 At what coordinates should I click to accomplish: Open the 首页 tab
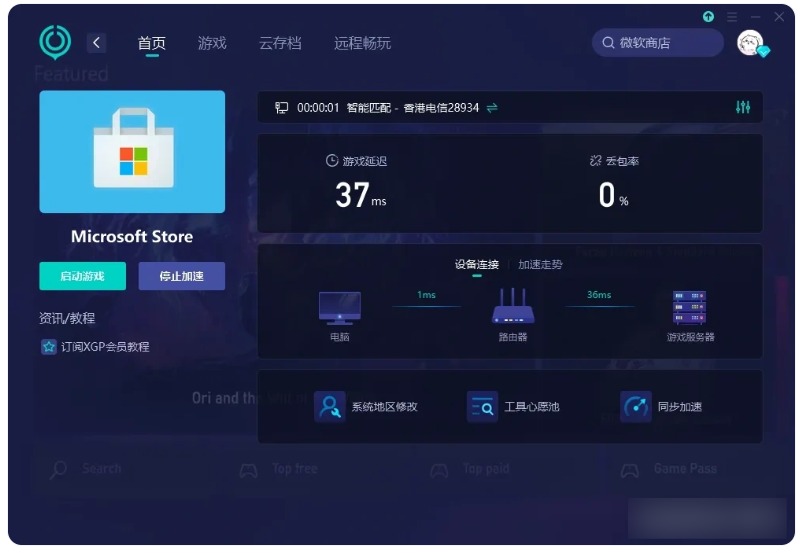click(x=152, y=43)
